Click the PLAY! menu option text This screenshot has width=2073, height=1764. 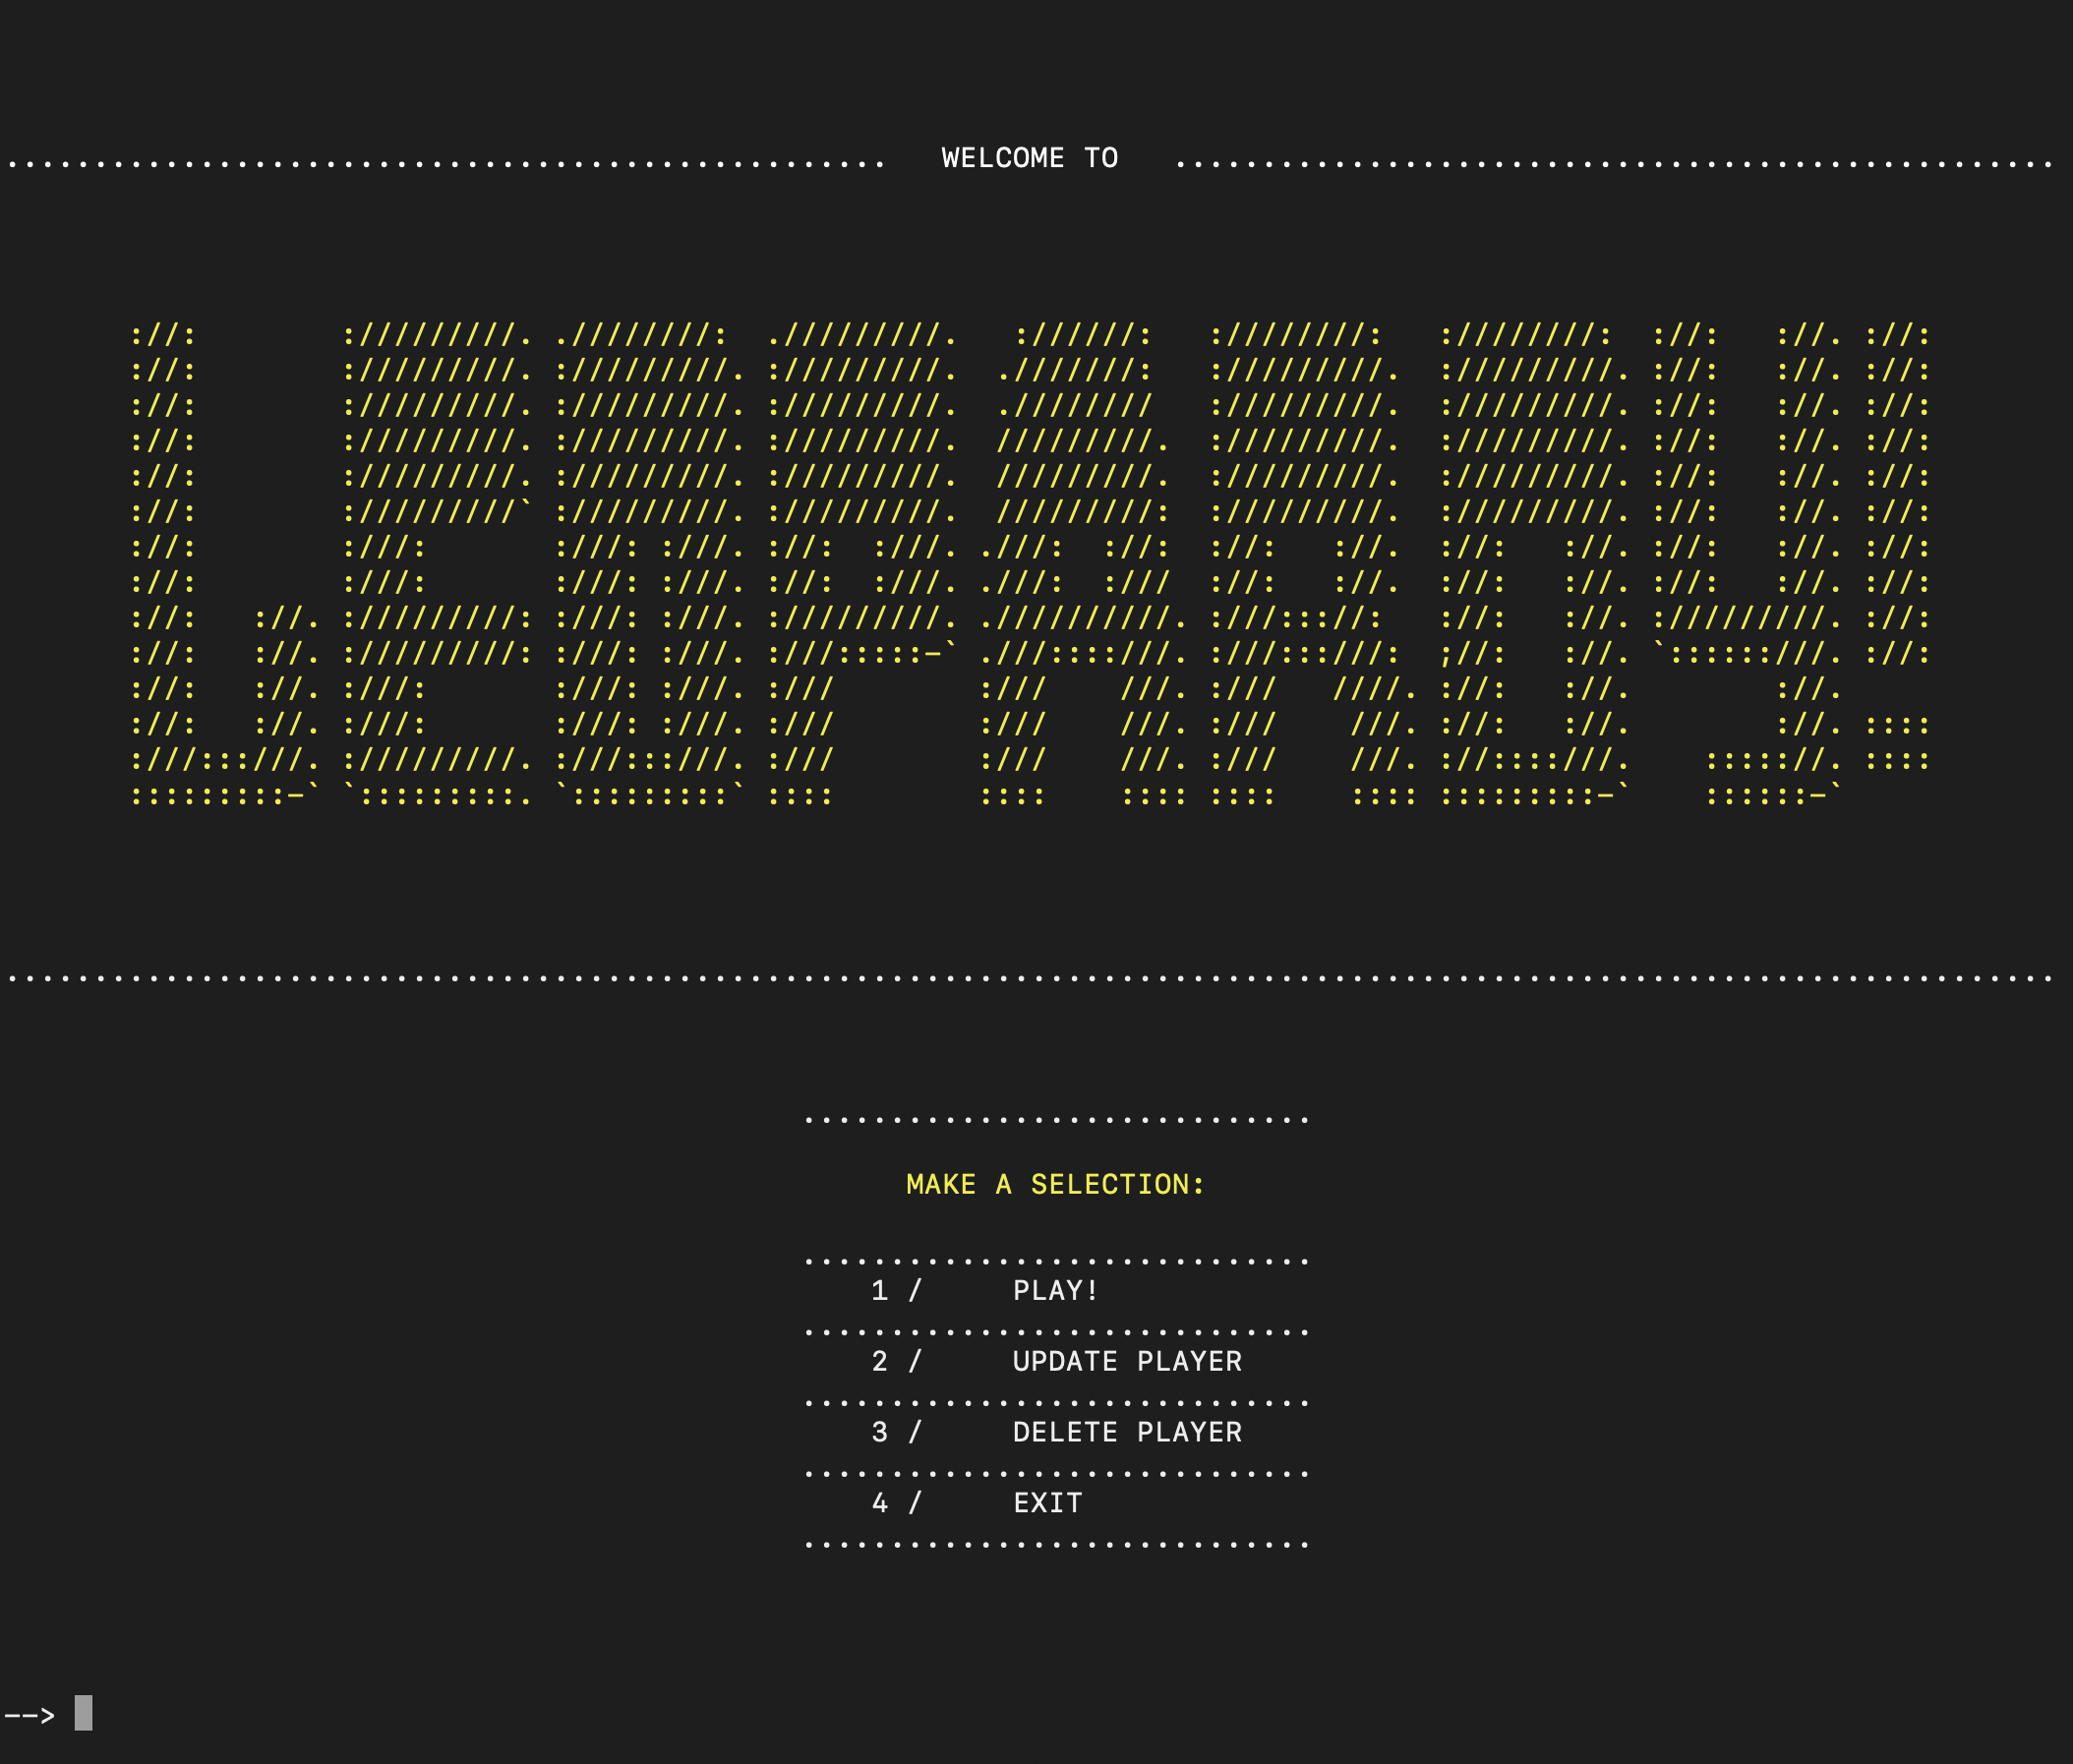click(x=1055, y=1291)
